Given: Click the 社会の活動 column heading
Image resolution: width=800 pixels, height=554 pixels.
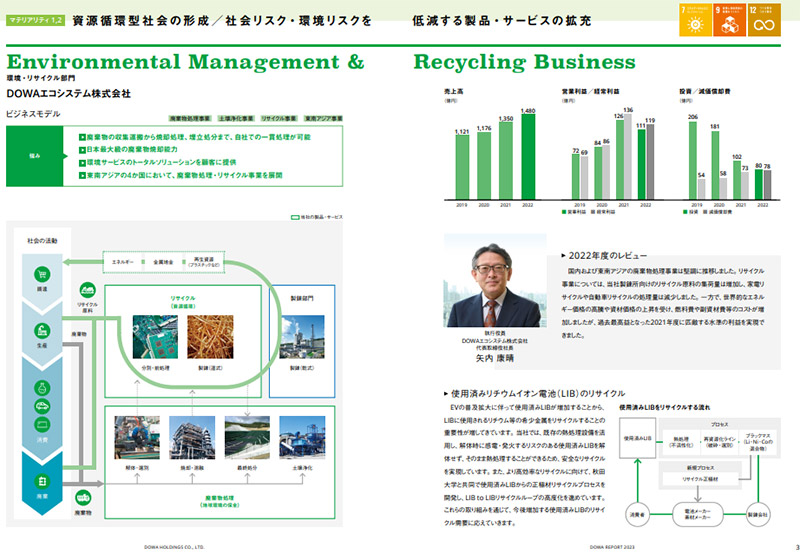Looking at the screenshot, I should (x=42, y=241).
